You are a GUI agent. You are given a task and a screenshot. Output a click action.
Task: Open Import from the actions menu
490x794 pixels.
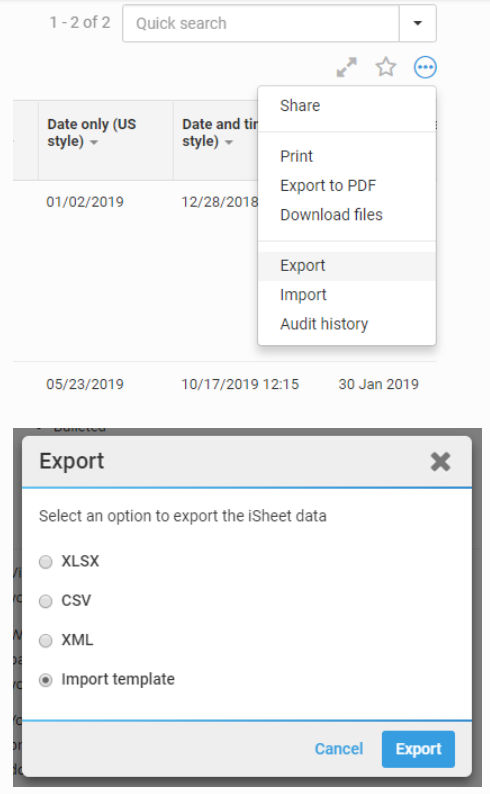[303, 295]
